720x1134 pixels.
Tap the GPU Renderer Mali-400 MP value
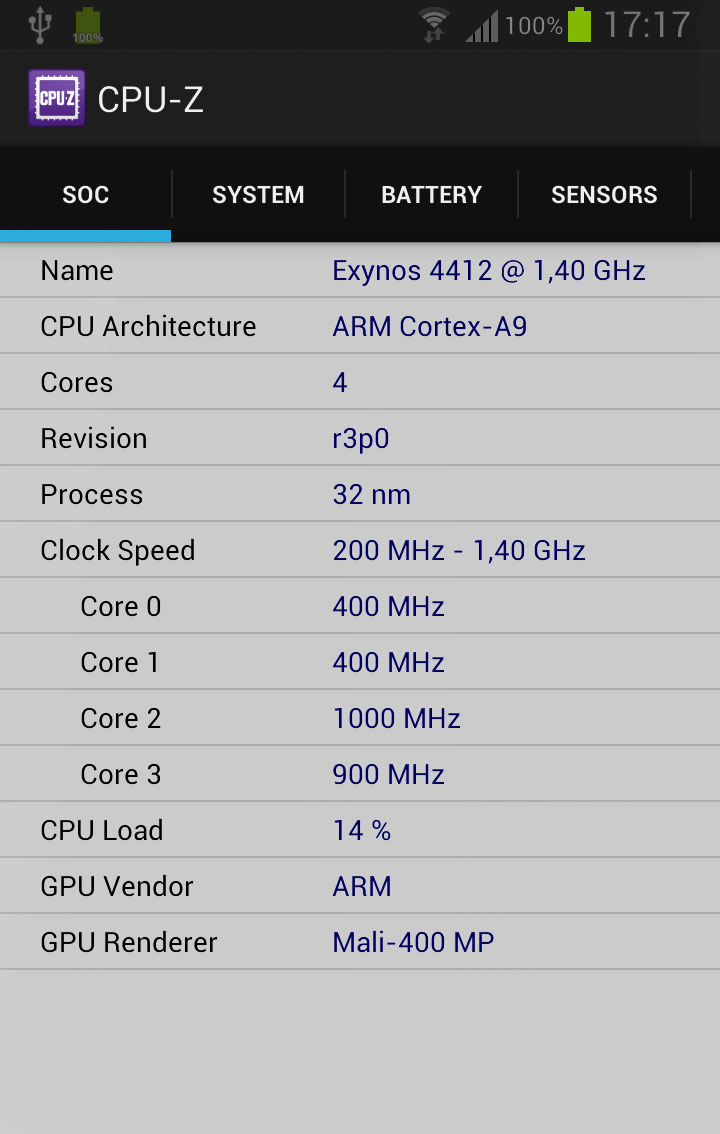tap(413, 943)
